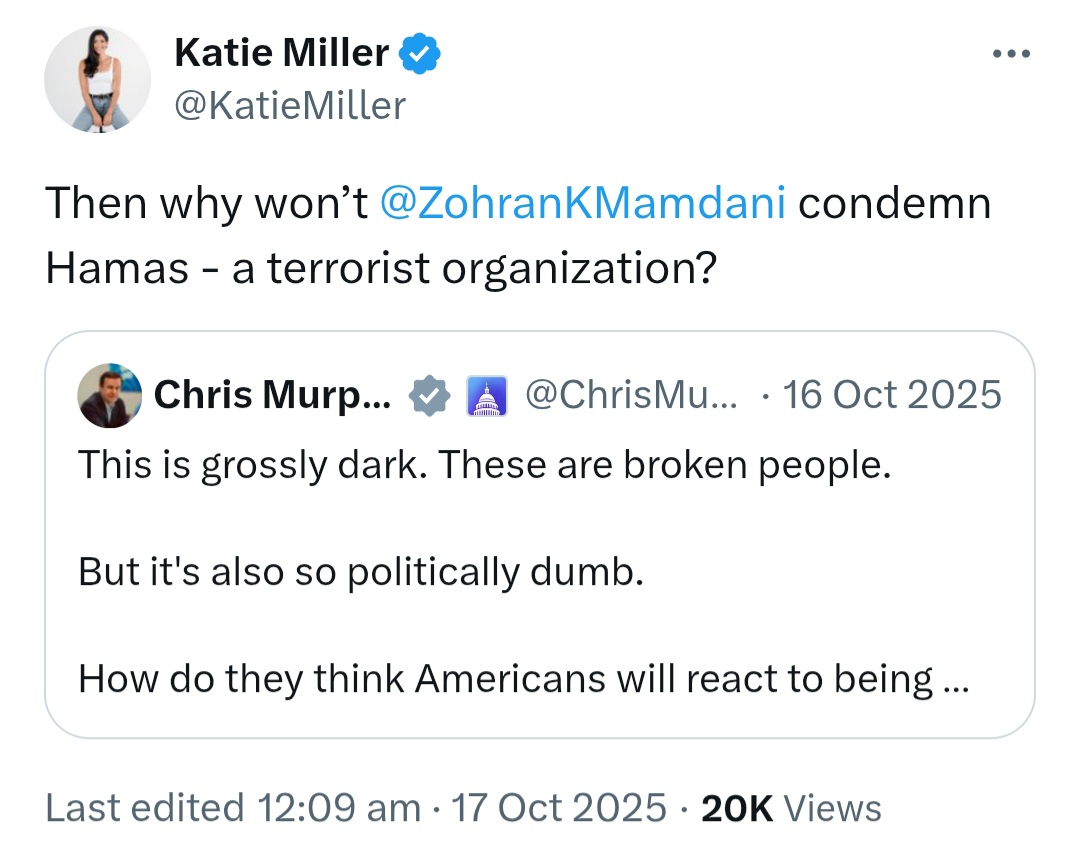The width and height of the screenshot is (1080, 863).
Task: View edit history via "Last edited 12:09 am"
Action: (x=233, y=807)
